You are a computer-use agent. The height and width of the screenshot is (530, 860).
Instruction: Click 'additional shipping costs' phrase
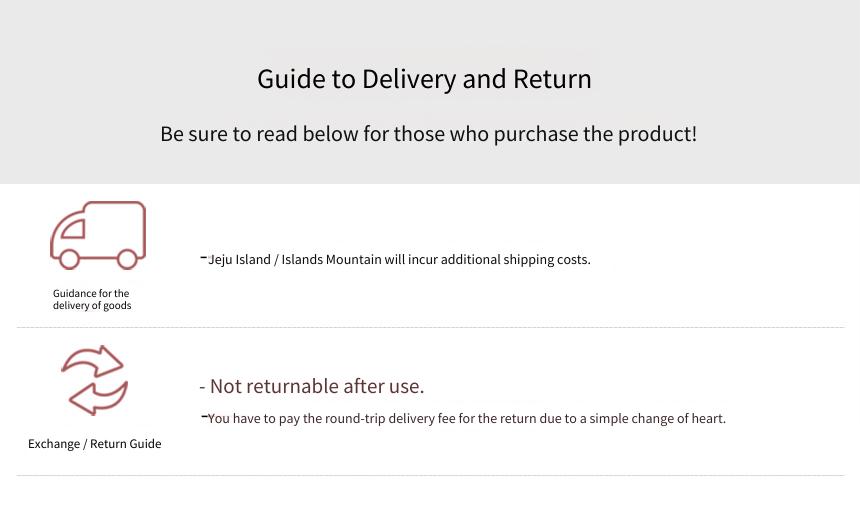coord(516,260)
